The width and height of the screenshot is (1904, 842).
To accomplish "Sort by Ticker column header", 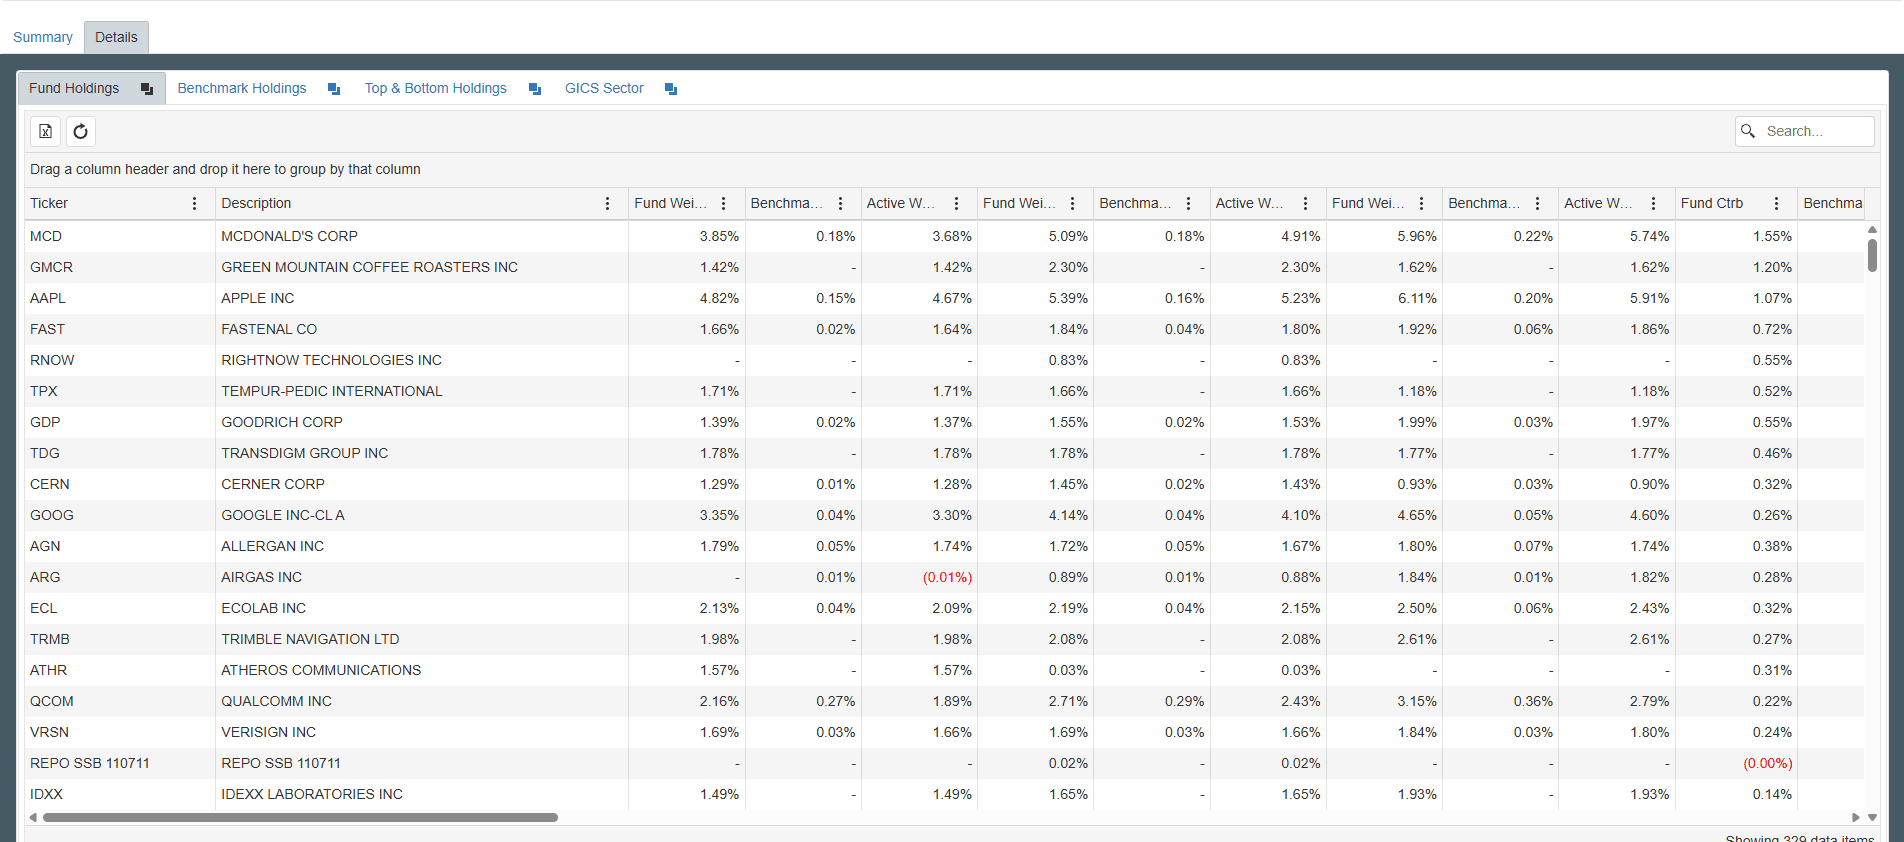I will pos(49,203).
